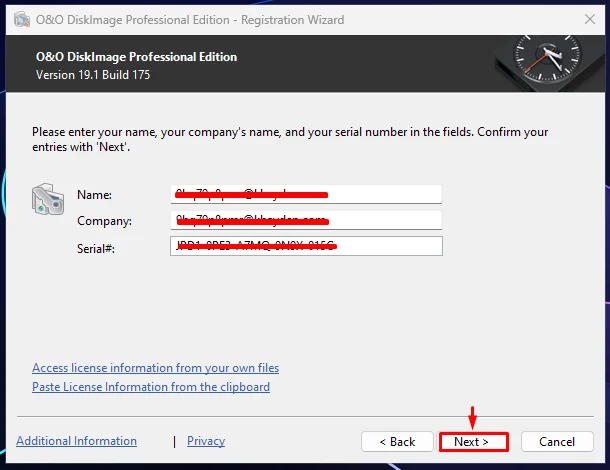Click the Version 19.1 Build 175 text

point(93,75)
